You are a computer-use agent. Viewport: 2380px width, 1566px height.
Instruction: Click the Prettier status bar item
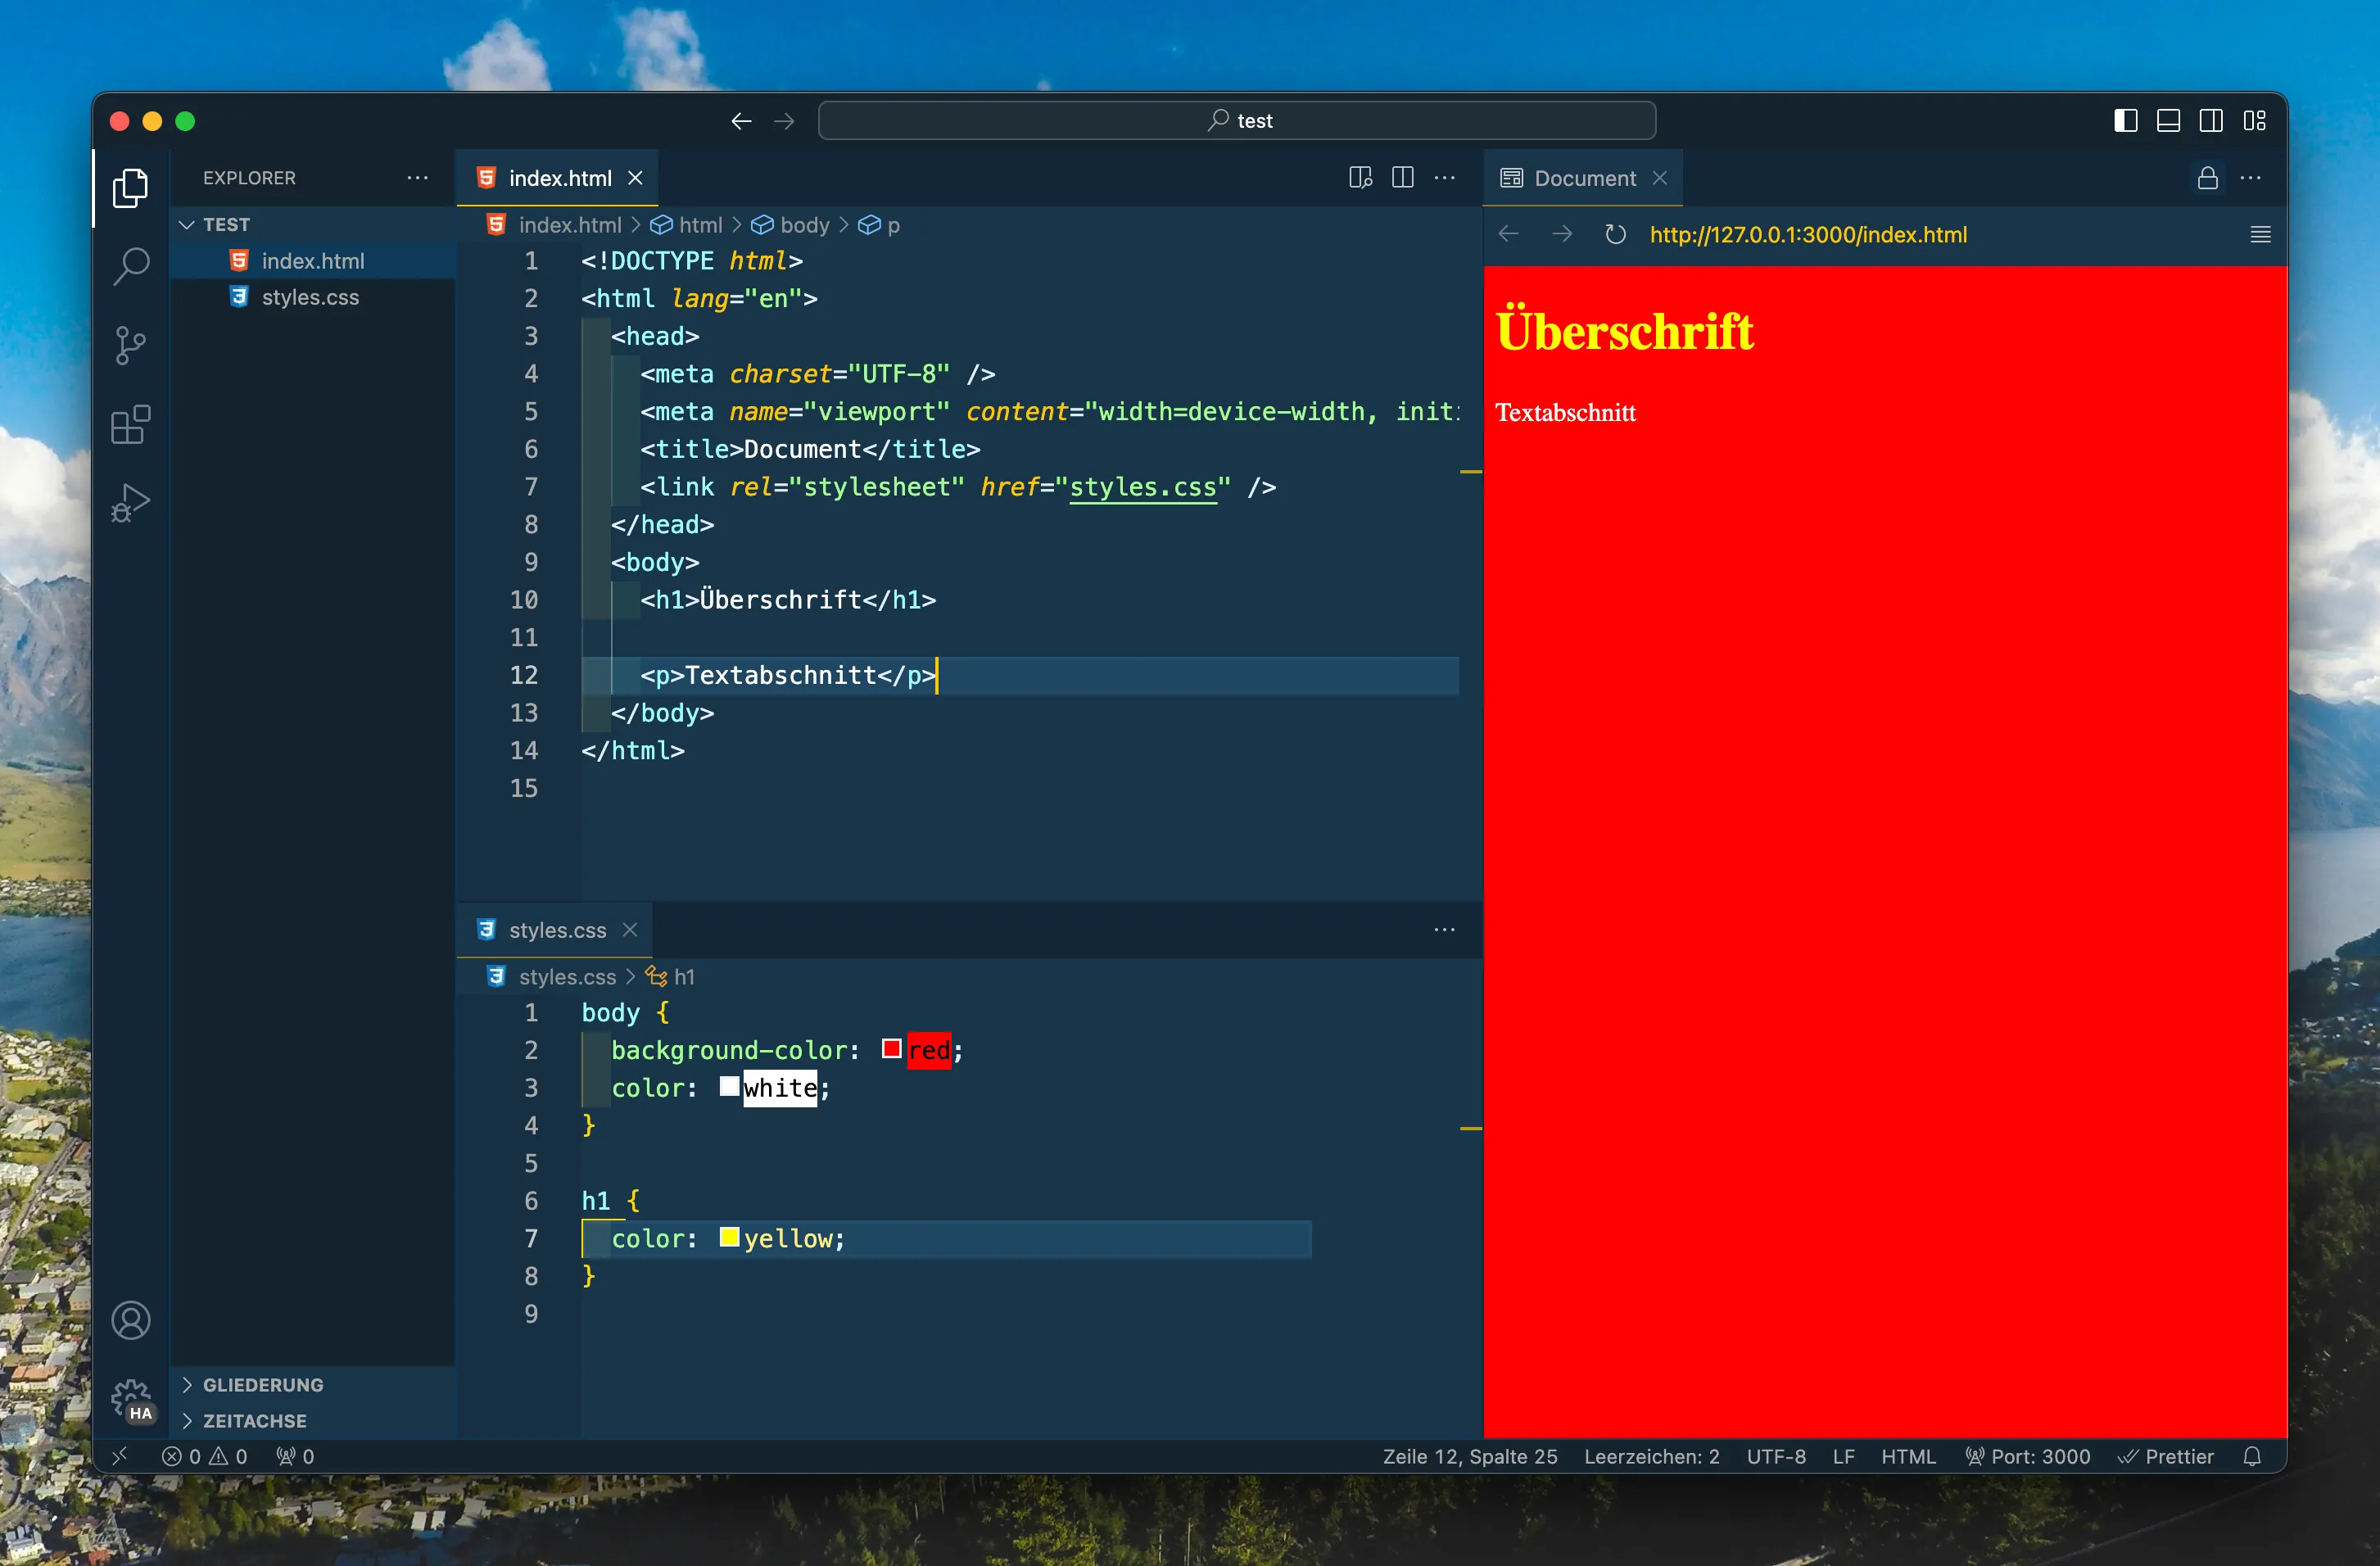(2166, 1456)
